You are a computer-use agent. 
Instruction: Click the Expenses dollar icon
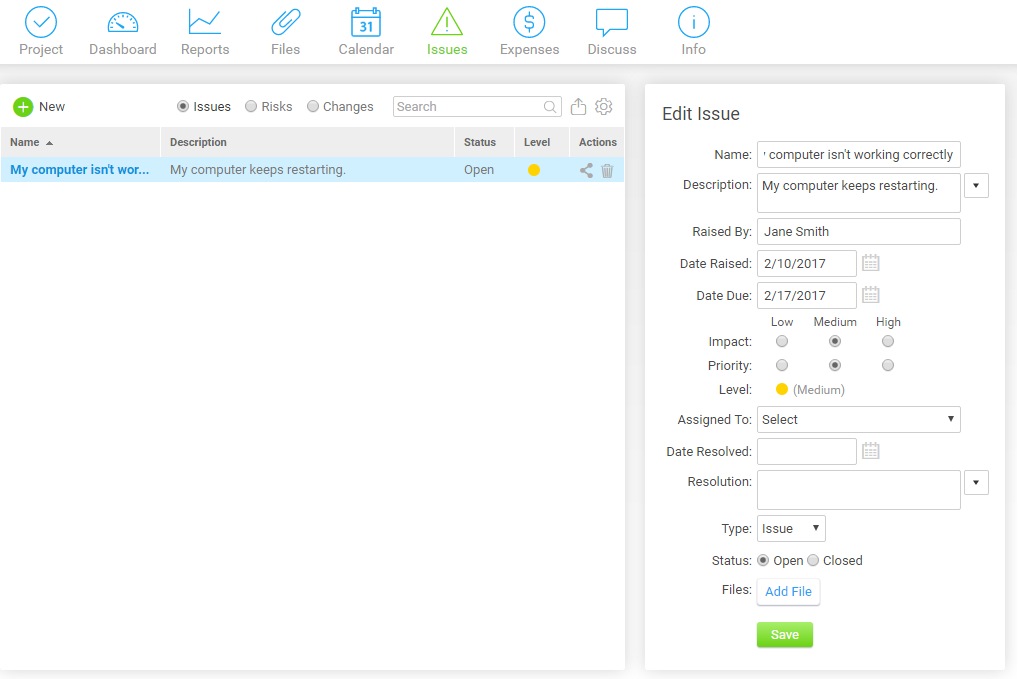(x=529, y=22)
